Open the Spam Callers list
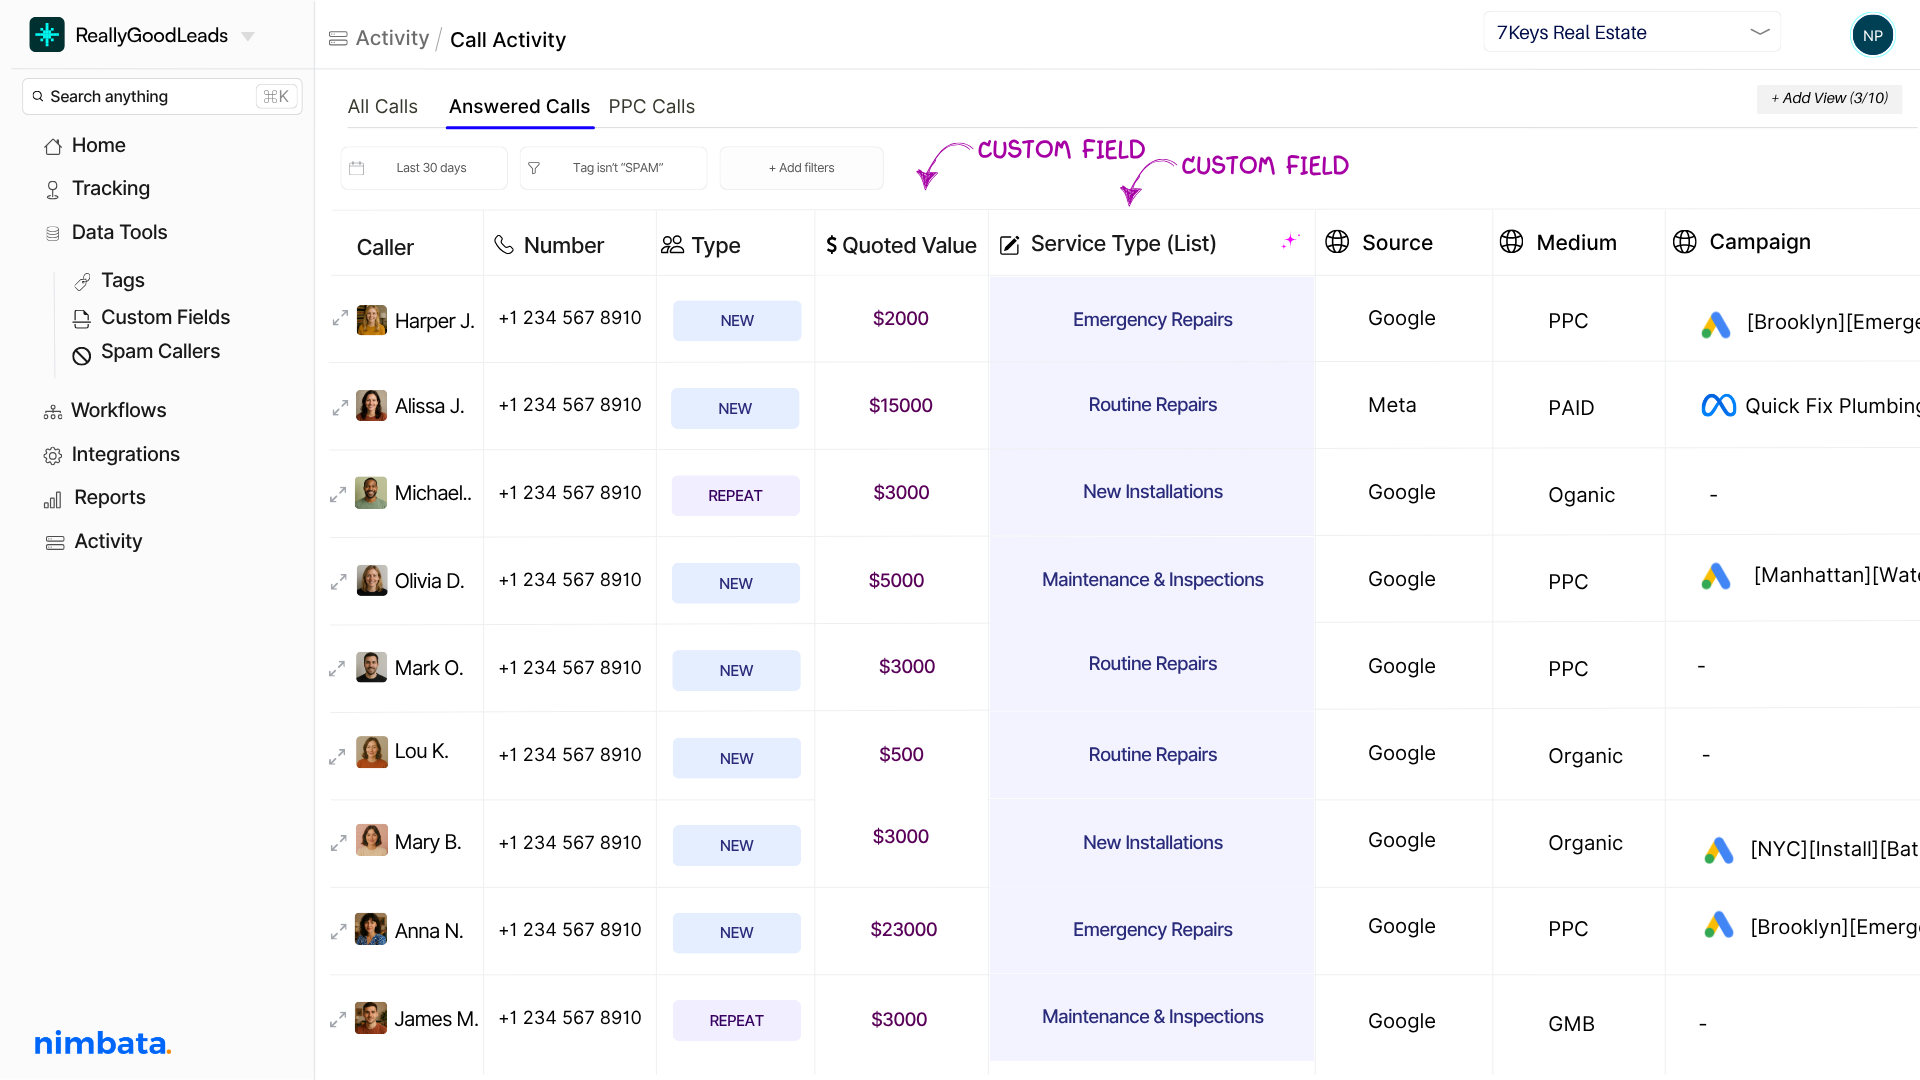This screenshot has height=1080, width=1920. tap(160, 351)
